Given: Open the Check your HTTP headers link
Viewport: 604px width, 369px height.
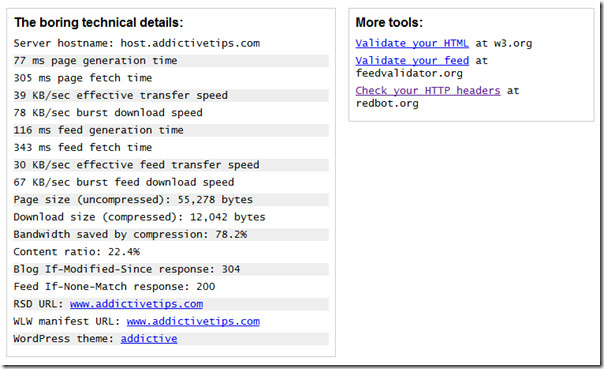Looking at the screenshot, I should [x=428, y=91].
